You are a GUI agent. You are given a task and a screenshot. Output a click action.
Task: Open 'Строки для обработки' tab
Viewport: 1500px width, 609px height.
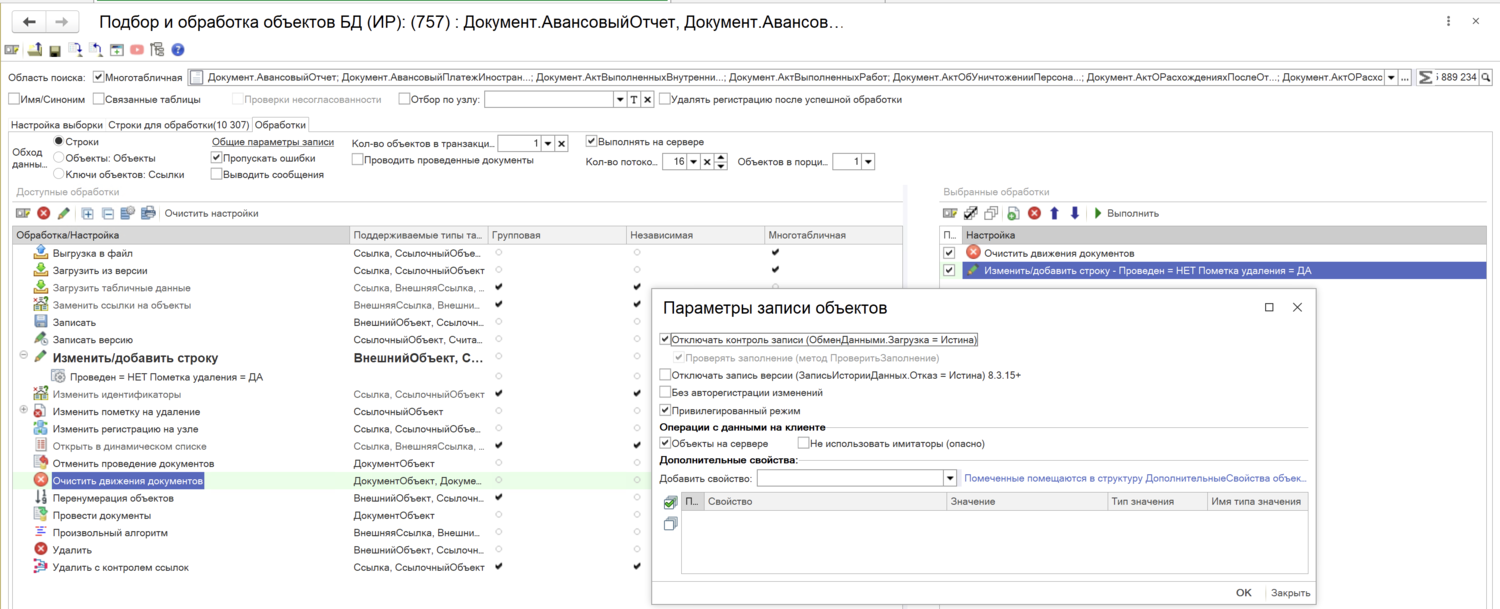178,125
